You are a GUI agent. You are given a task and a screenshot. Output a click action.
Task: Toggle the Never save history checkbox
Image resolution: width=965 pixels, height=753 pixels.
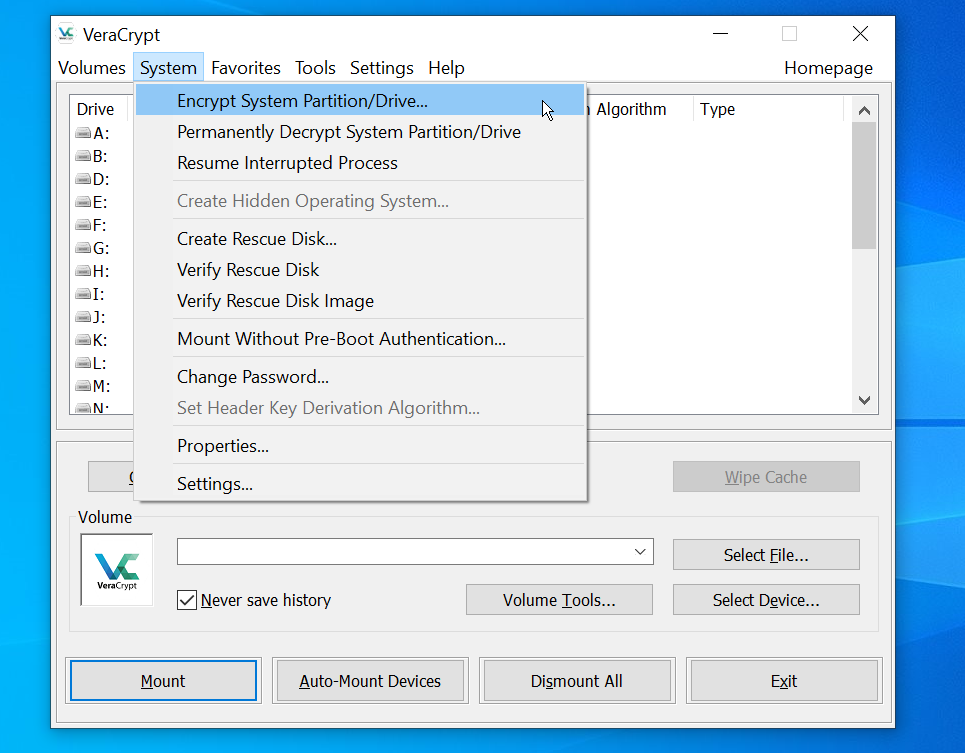click(186, 600)
